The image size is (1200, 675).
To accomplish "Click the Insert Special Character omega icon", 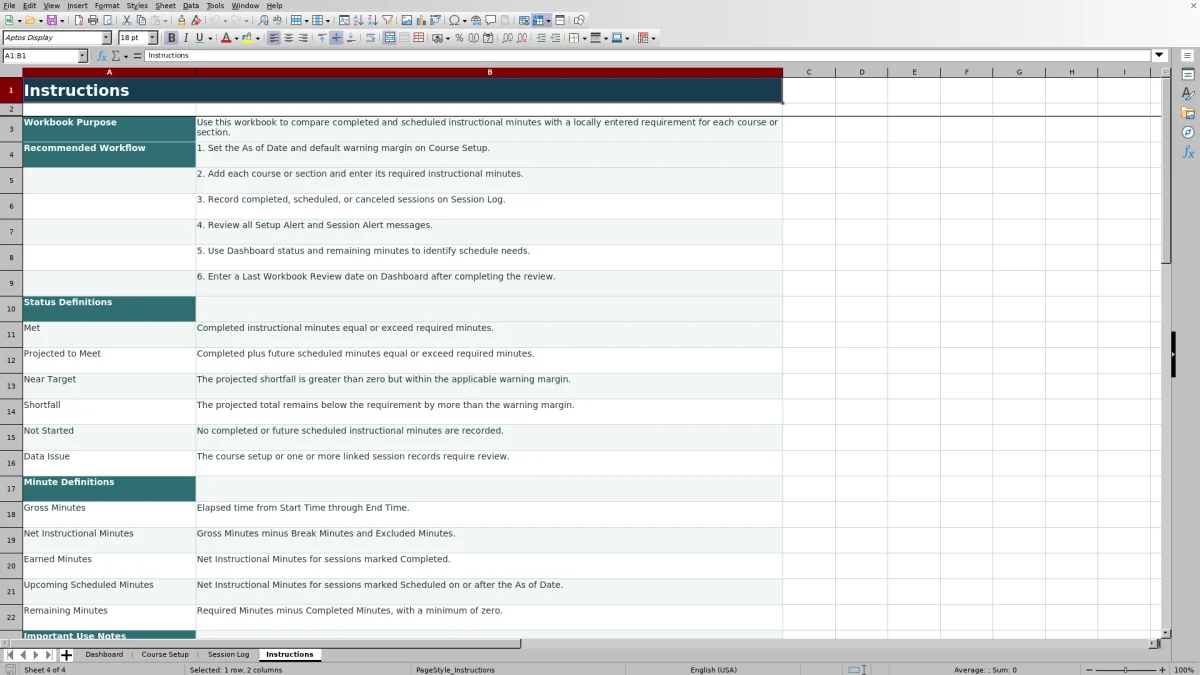I will click(454, 20).
